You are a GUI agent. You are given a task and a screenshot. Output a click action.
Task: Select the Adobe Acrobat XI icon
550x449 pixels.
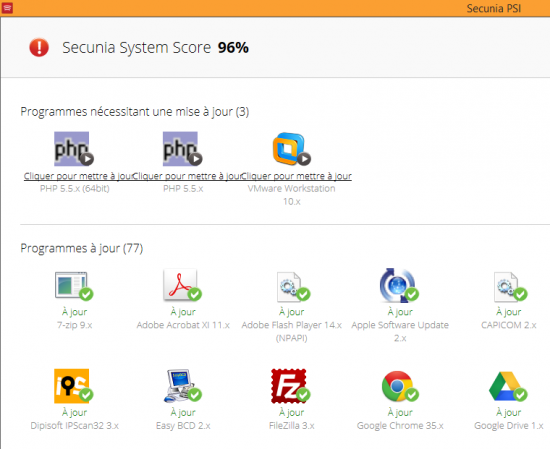[182, 285]
